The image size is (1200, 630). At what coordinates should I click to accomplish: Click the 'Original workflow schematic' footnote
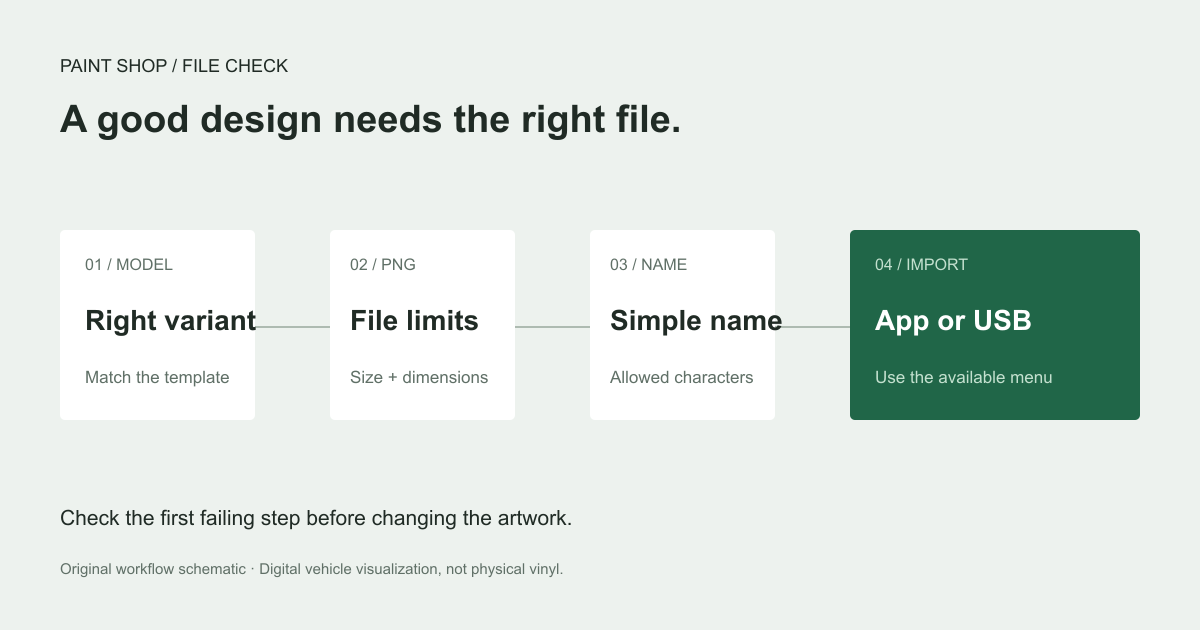[x=312, y=569]
